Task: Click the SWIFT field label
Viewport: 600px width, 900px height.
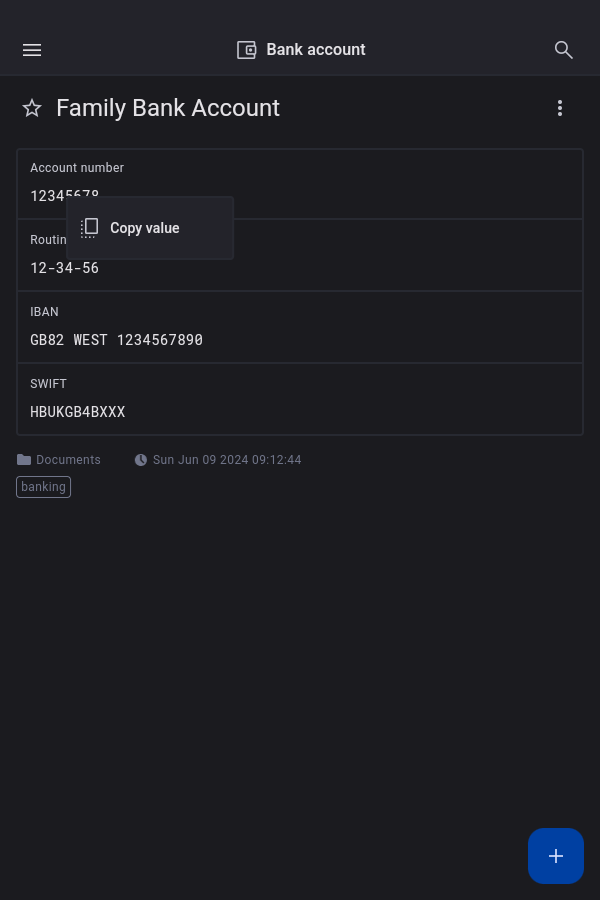Action: pos(48,384)
